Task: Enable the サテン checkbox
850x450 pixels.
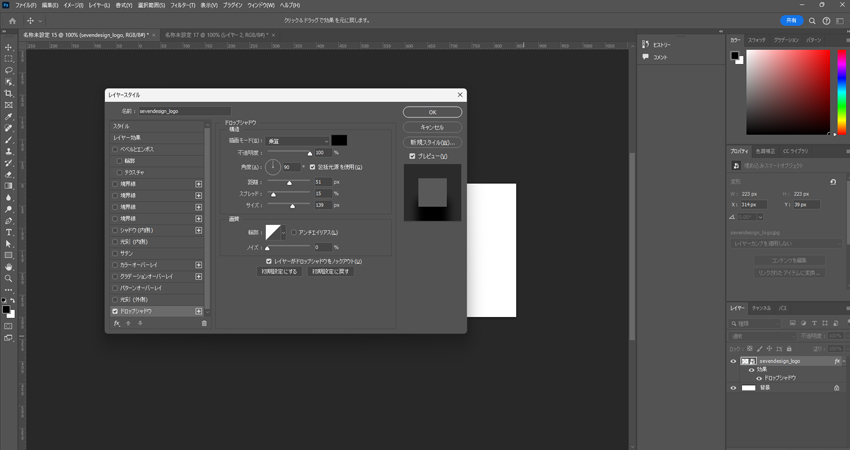Action: 115,253
